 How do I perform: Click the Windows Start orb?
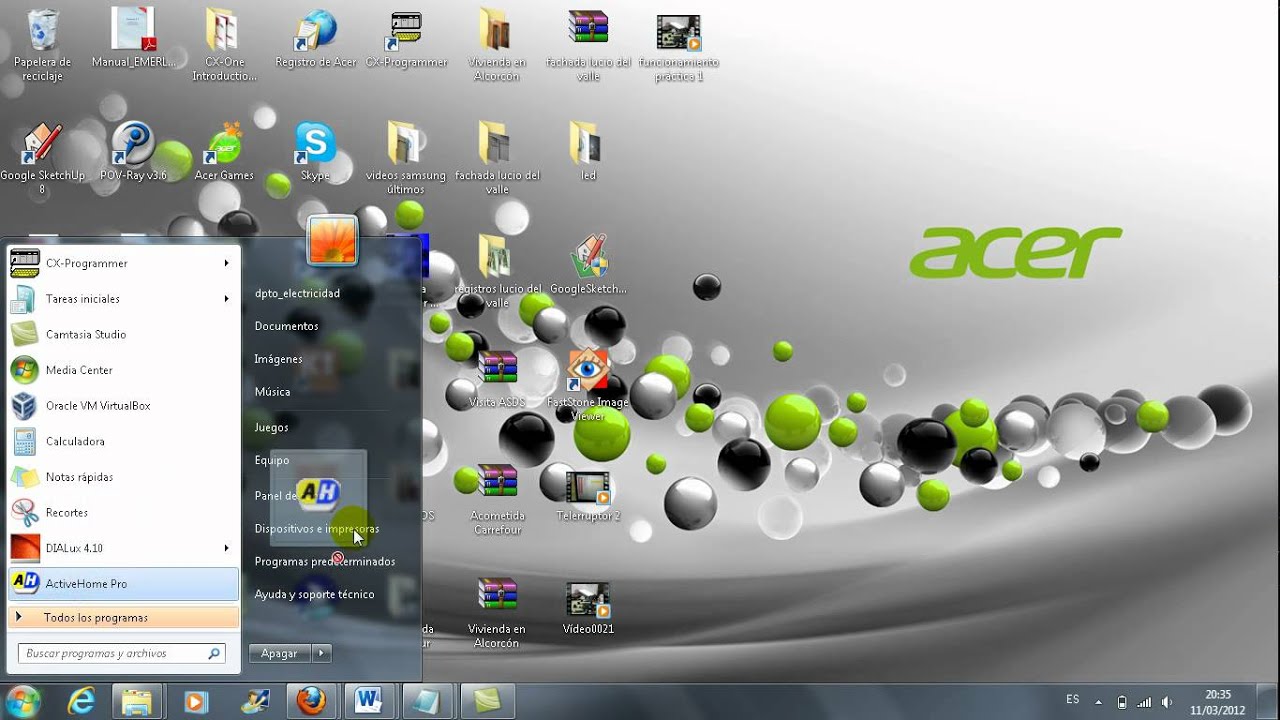pos(23,701)
